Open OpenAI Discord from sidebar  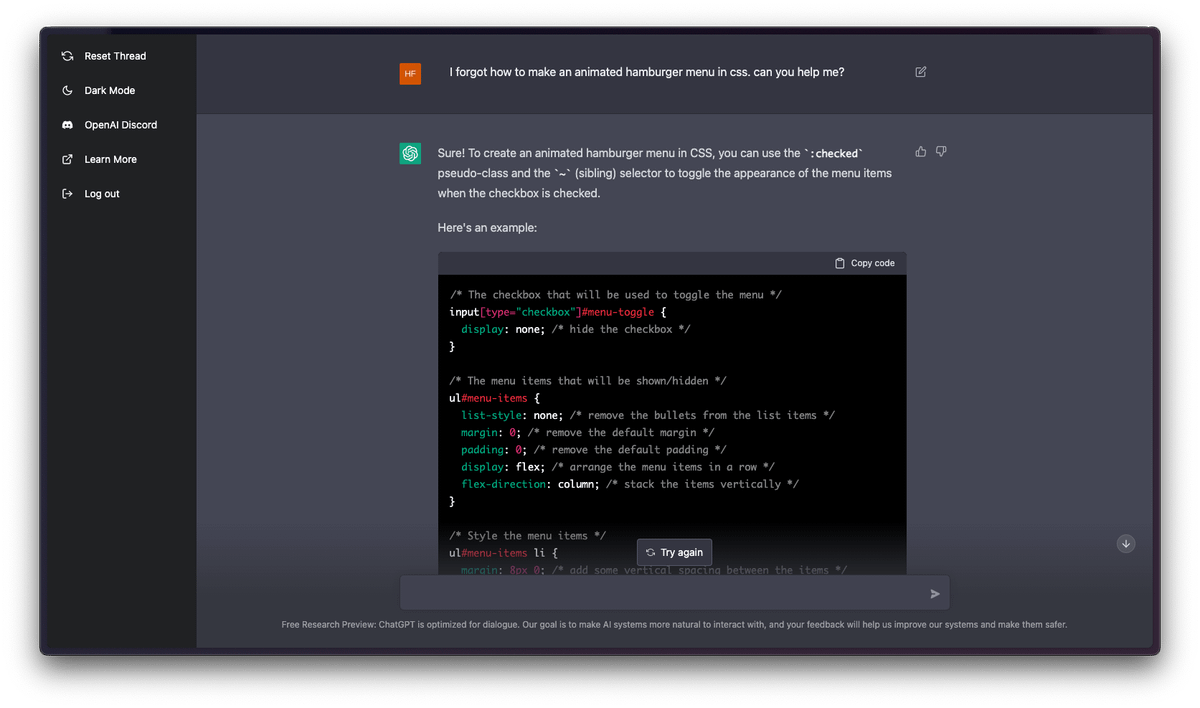point(120,125)
